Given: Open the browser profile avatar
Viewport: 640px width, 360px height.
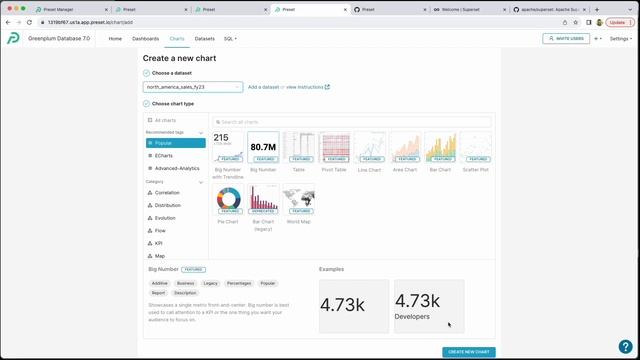Looking at the screenshot, I should coord(599,22).
